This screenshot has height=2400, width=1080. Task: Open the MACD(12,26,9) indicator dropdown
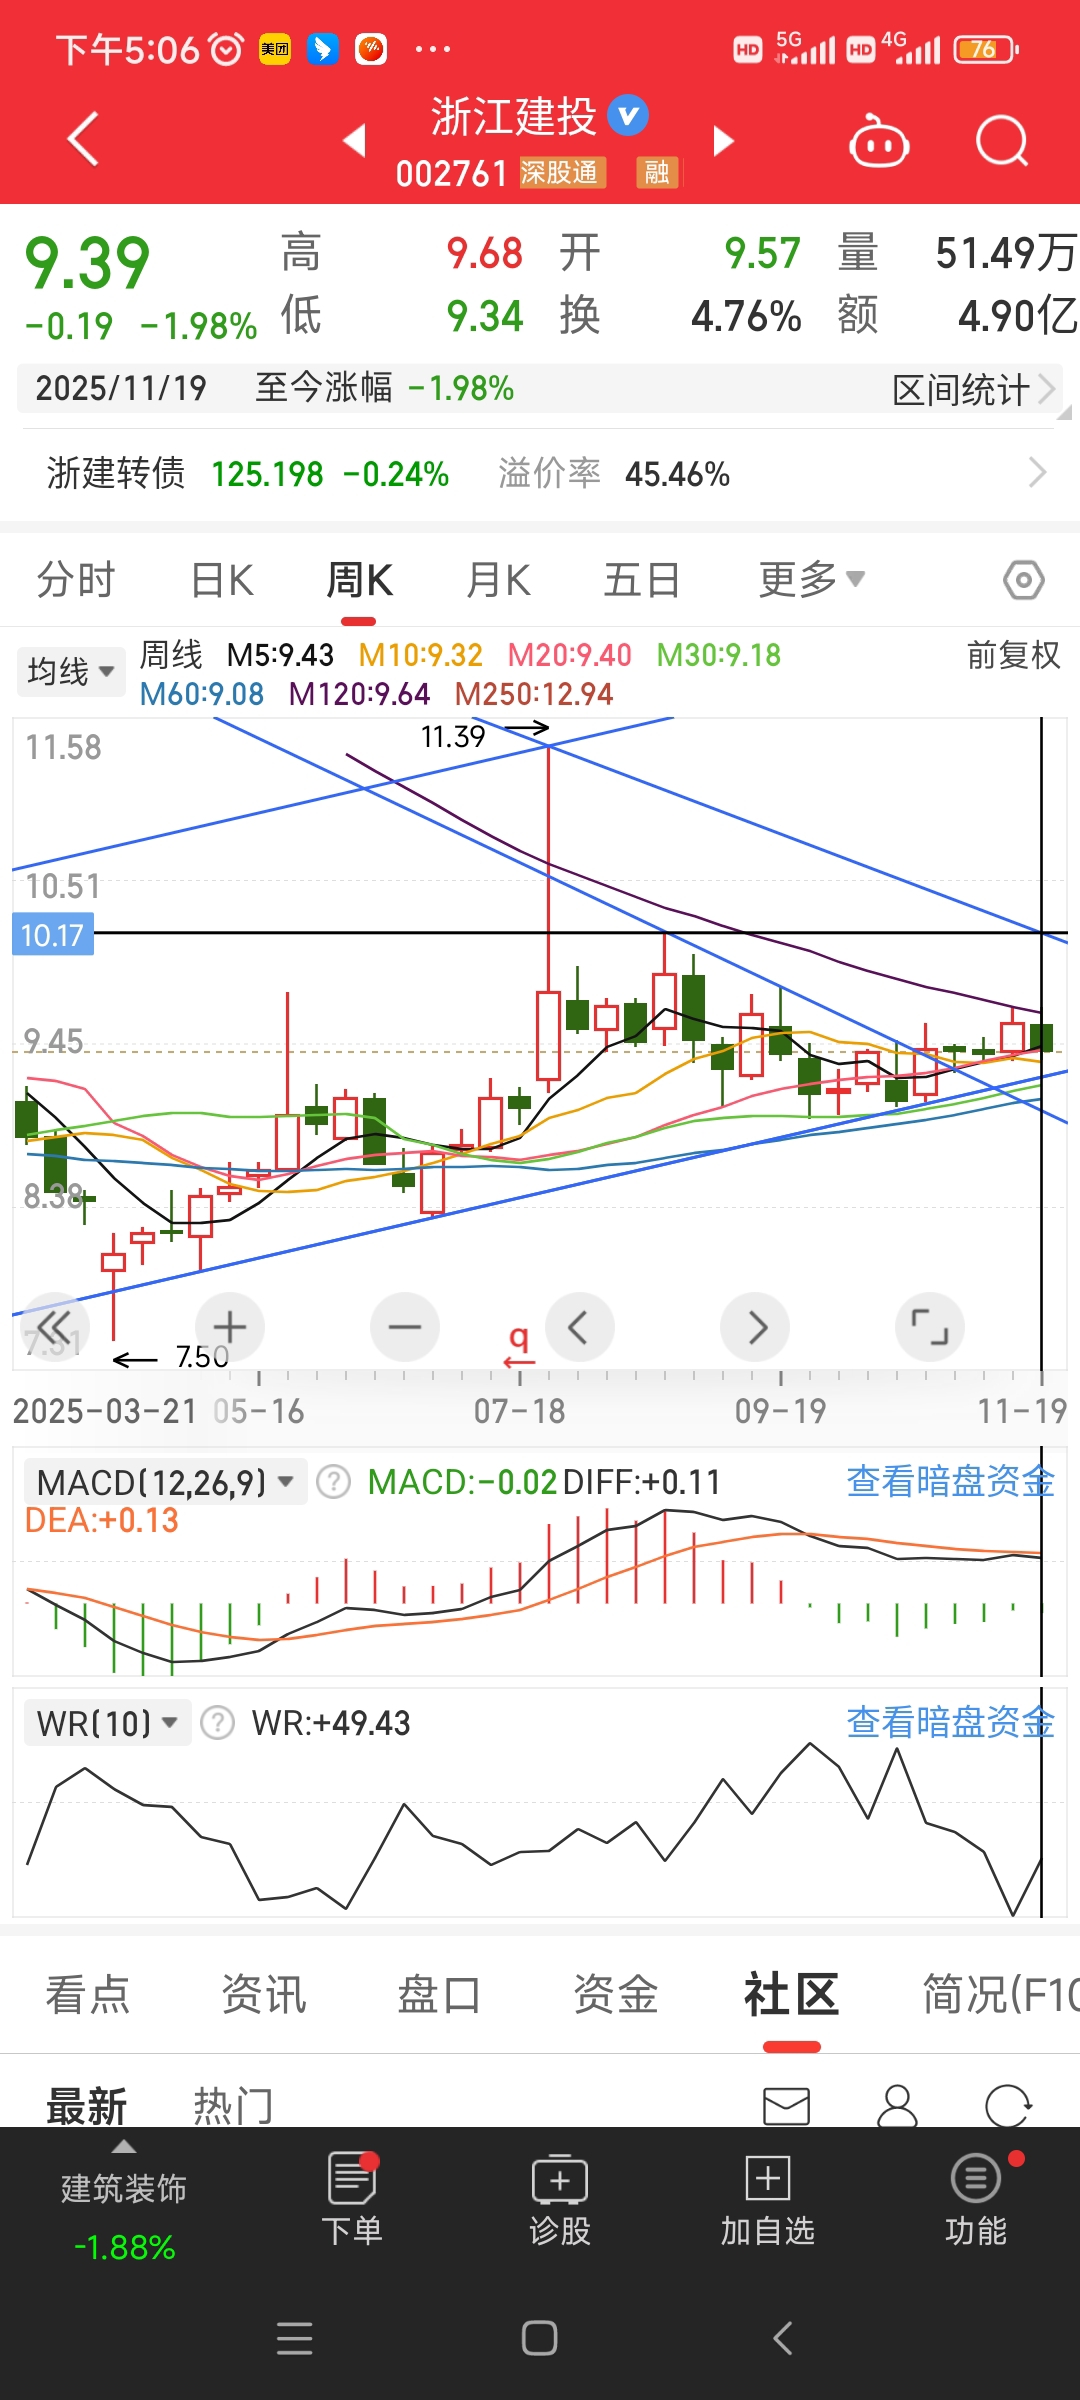(165, 1482)
